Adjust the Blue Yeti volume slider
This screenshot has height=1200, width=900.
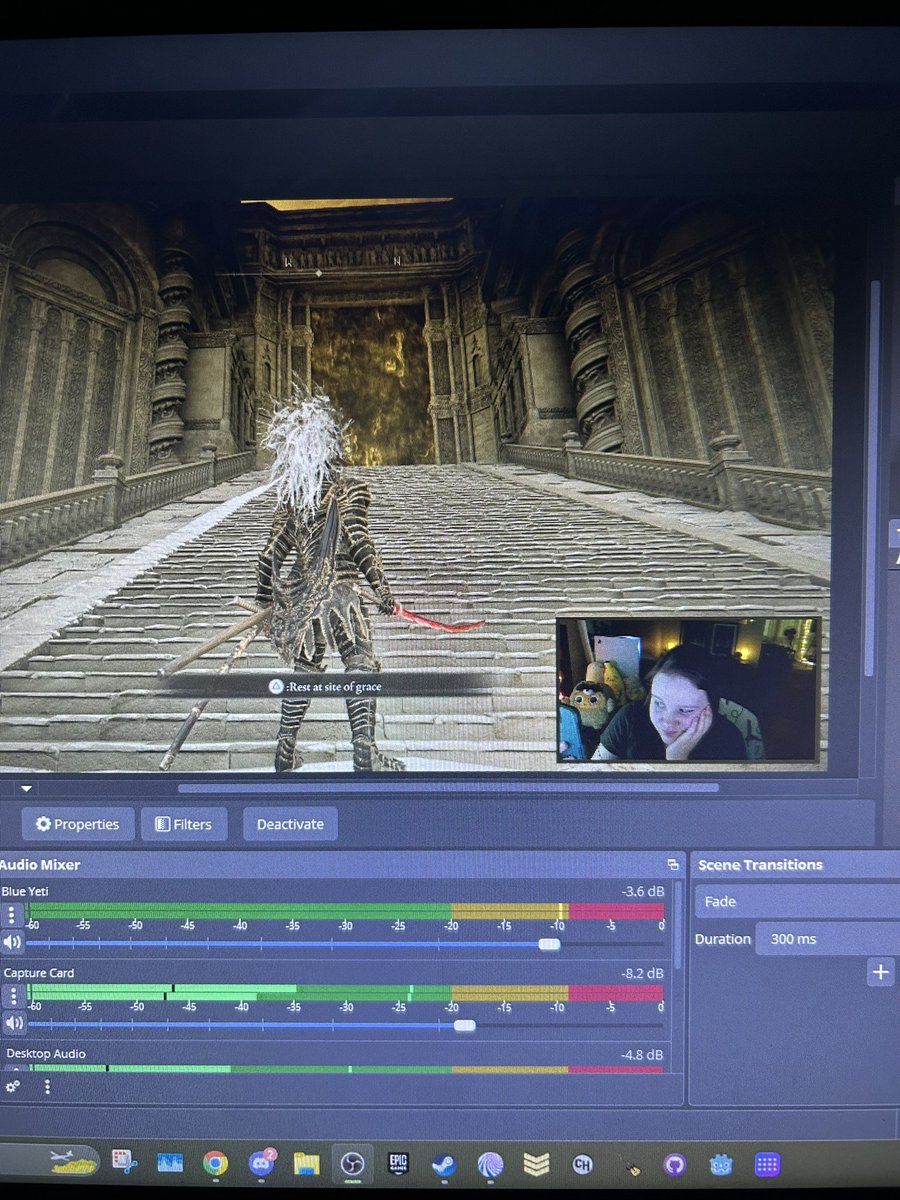[x=552, y=943]
